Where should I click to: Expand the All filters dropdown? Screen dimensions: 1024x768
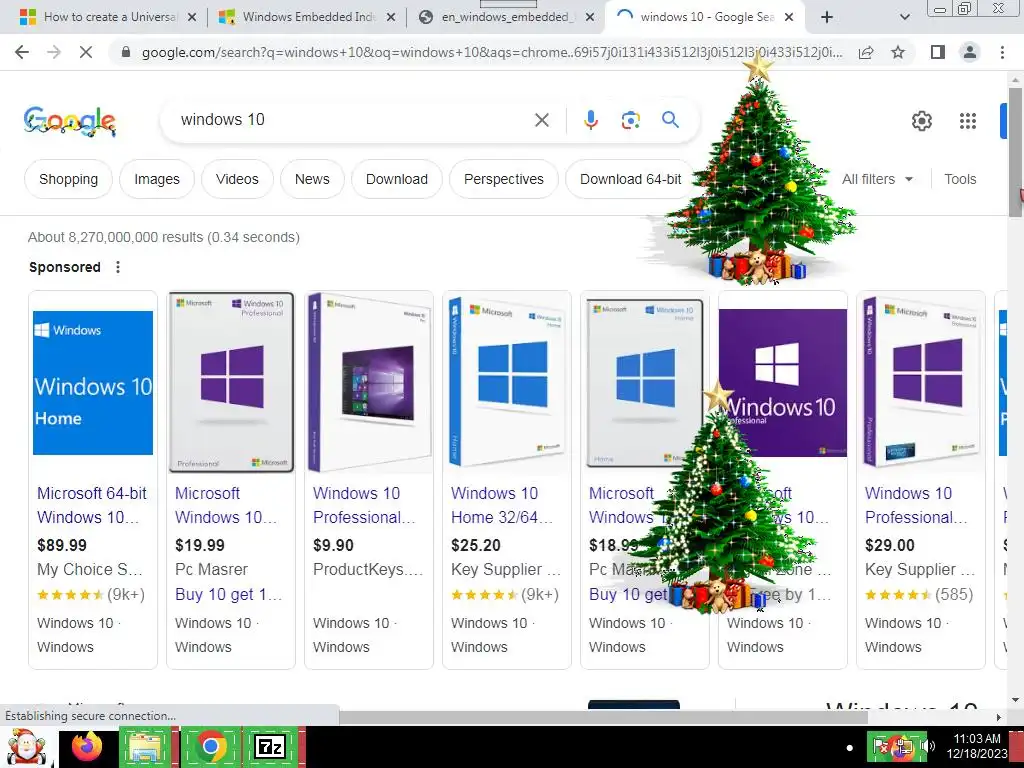pos(877,179)
